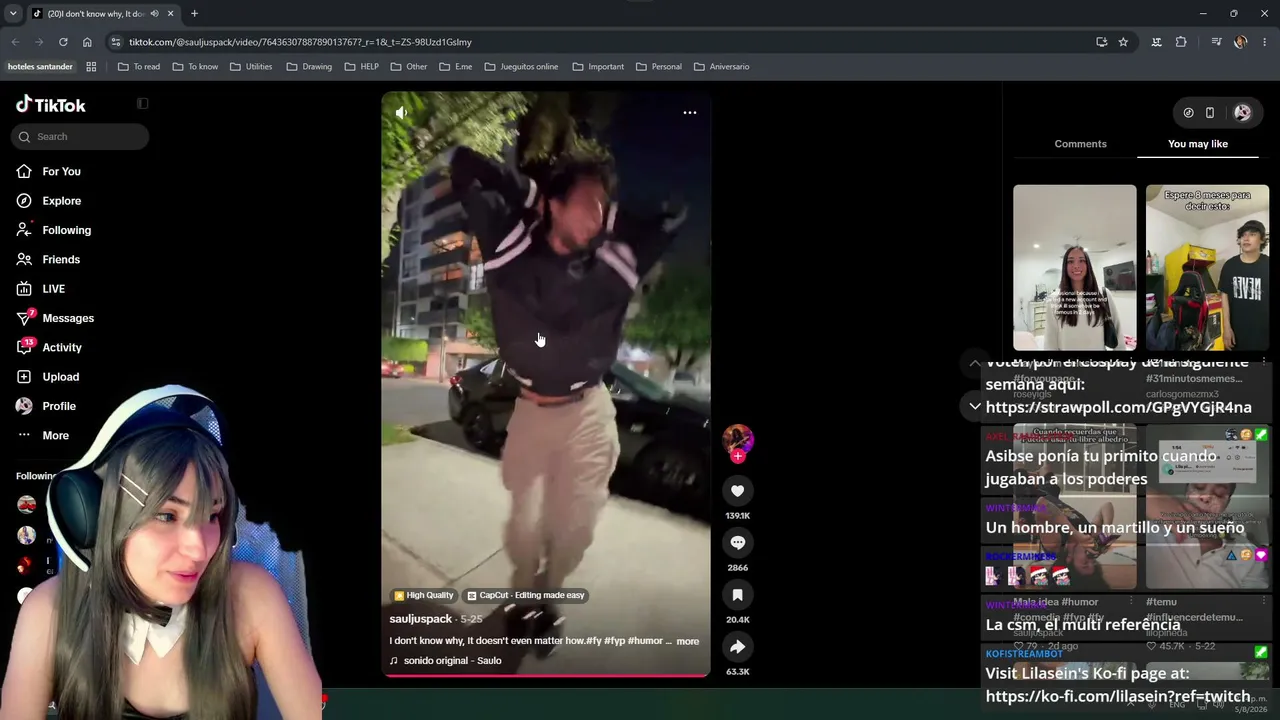Open the Chrome three-dot menu
This screenshot has height=720, width=1280.
point(1265,42)
